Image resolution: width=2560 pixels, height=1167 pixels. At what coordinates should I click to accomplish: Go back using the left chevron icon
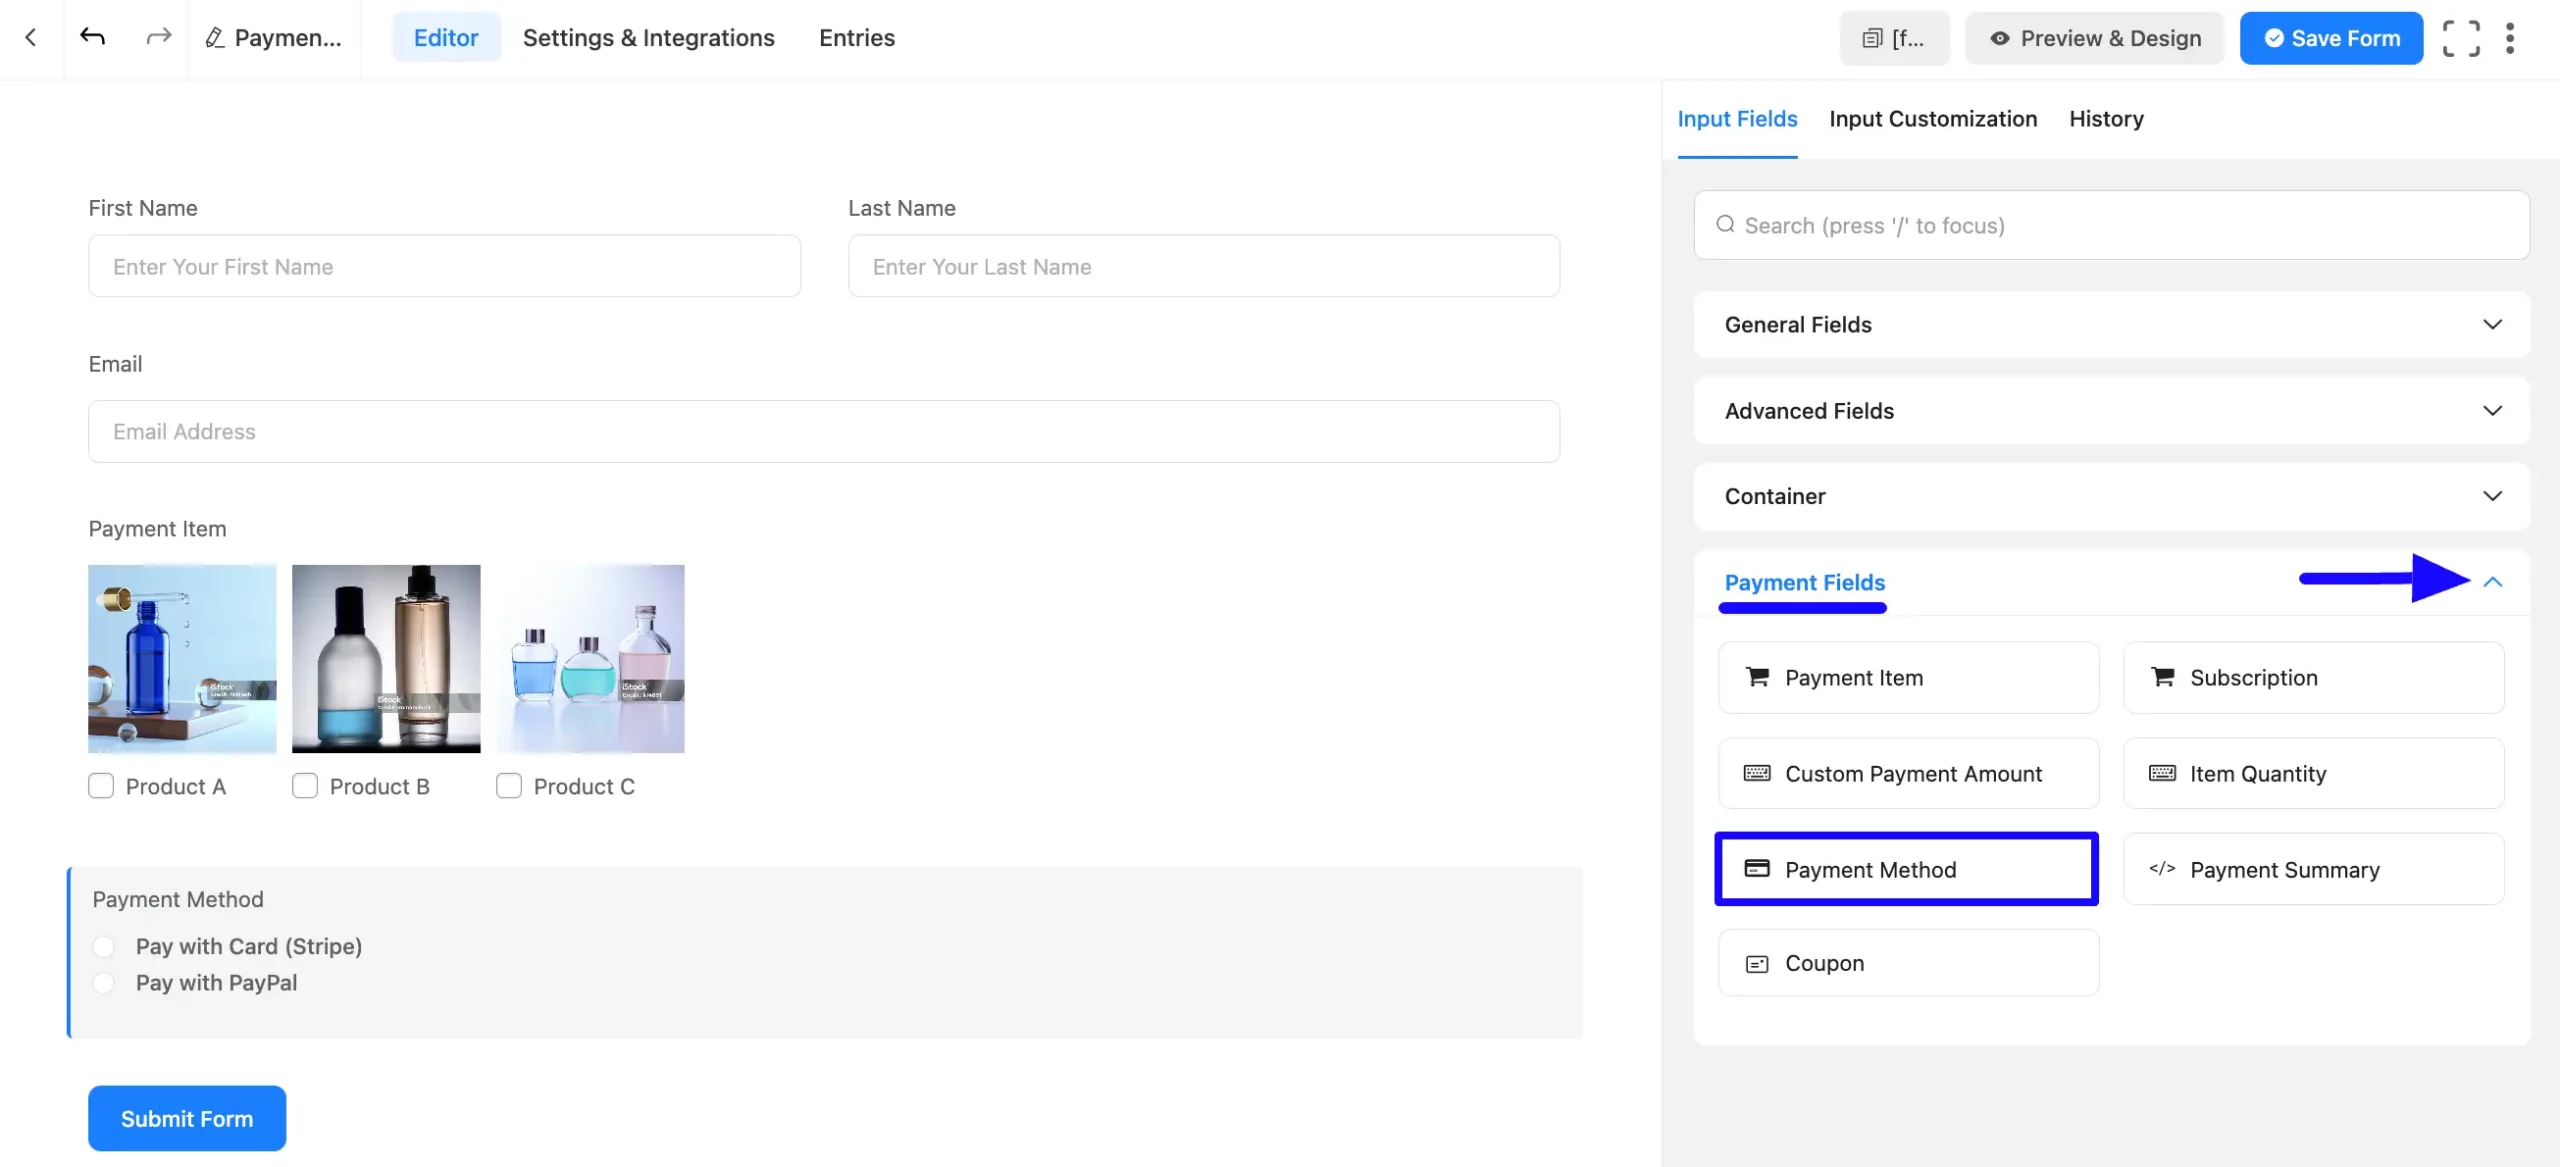[x=31, y=38]
